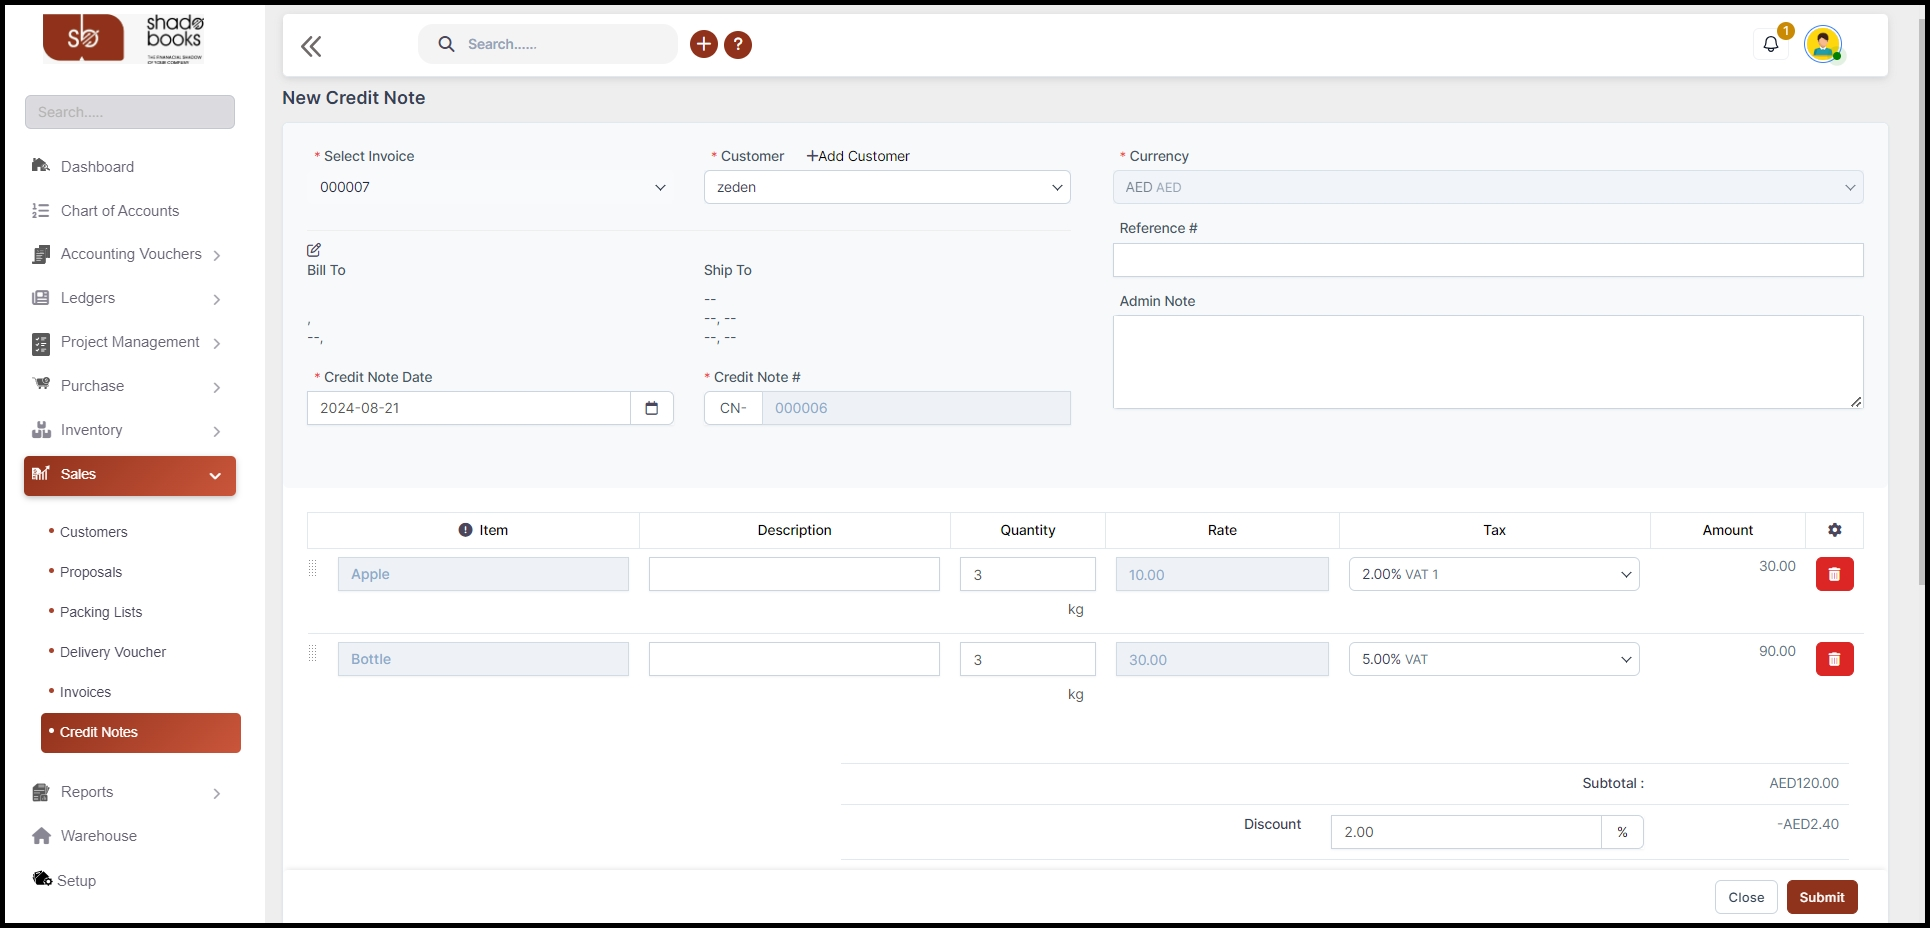
Task: Click drag handle of Bottle row
Action: [313, 653]
